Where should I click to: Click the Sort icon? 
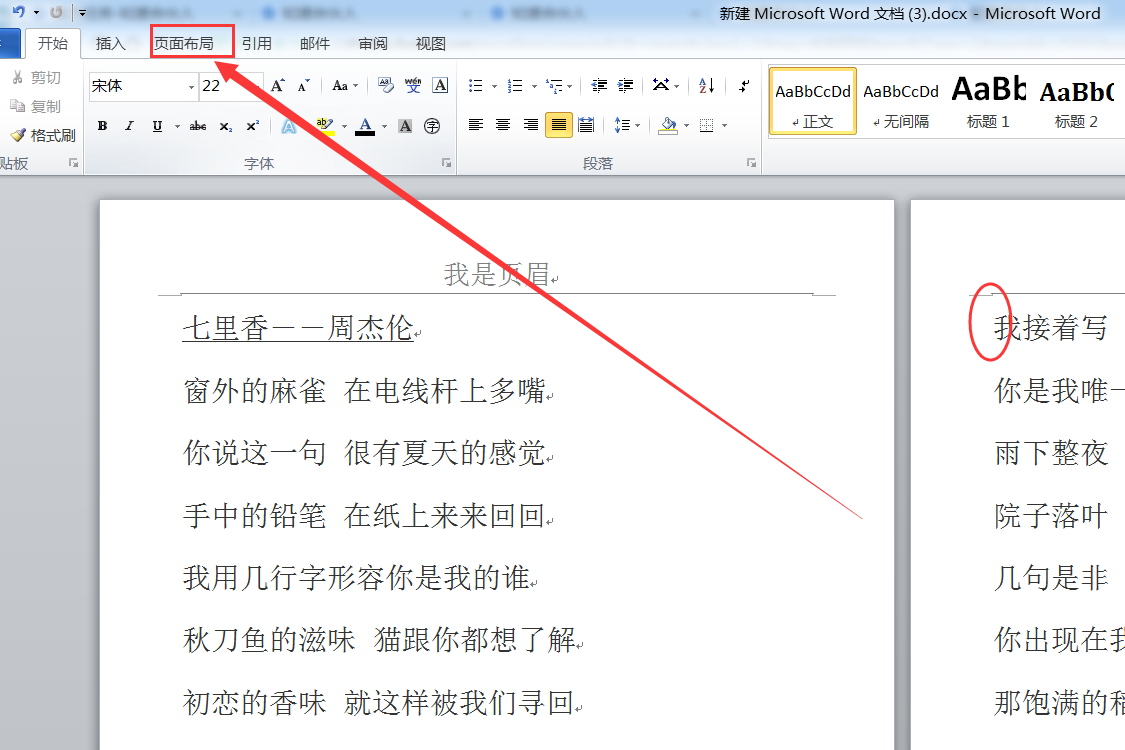707,86
